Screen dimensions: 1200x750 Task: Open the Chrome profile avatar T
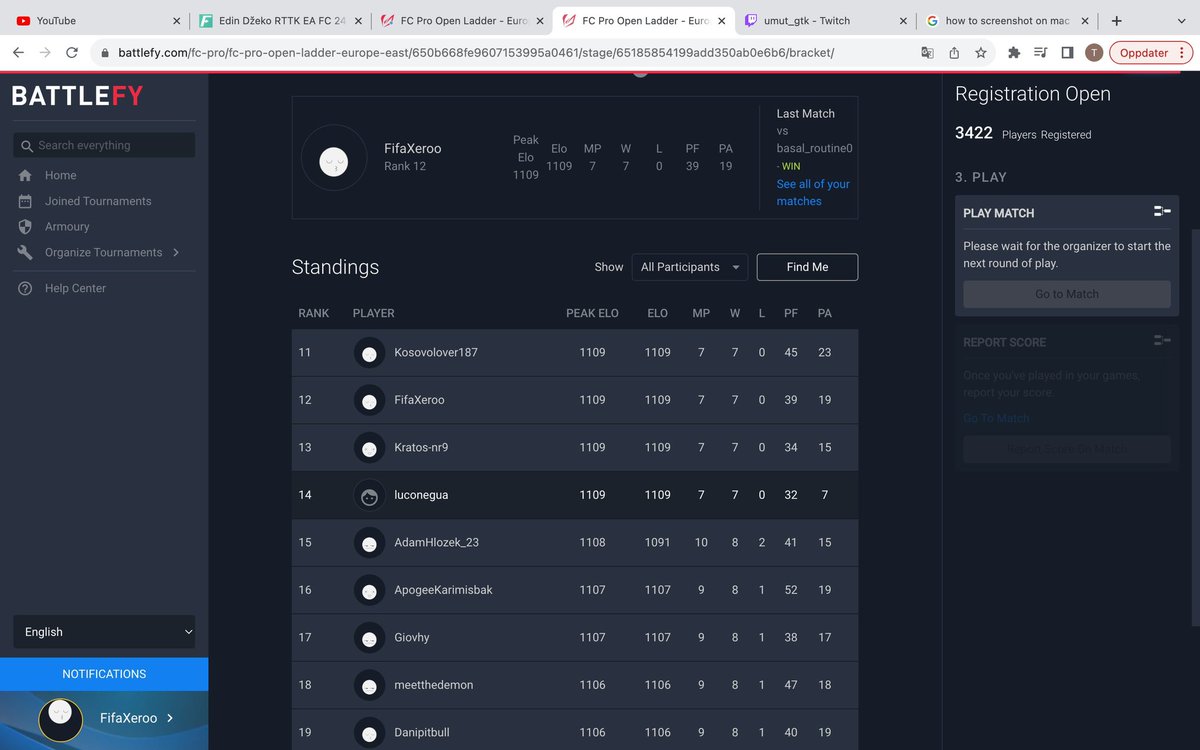tap(1094, 53)
